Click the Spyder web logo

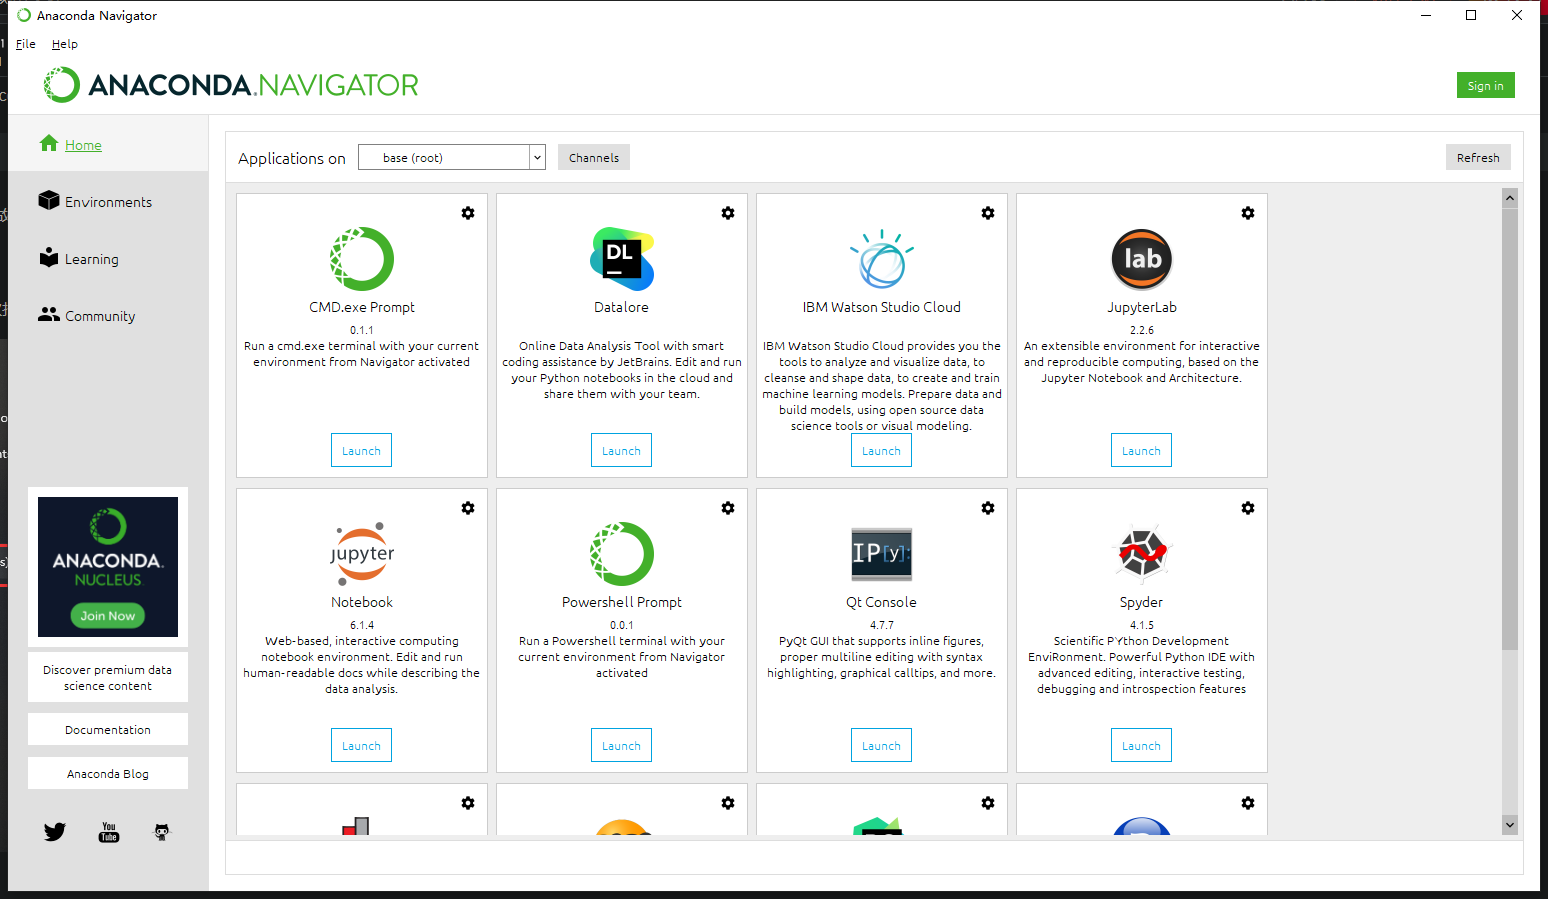click(1142, 553)
